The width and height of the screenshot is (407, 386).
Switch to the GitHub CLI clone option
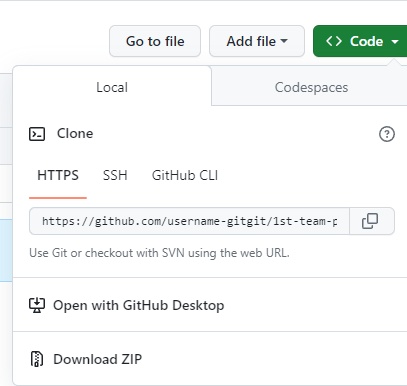point(185,175)
